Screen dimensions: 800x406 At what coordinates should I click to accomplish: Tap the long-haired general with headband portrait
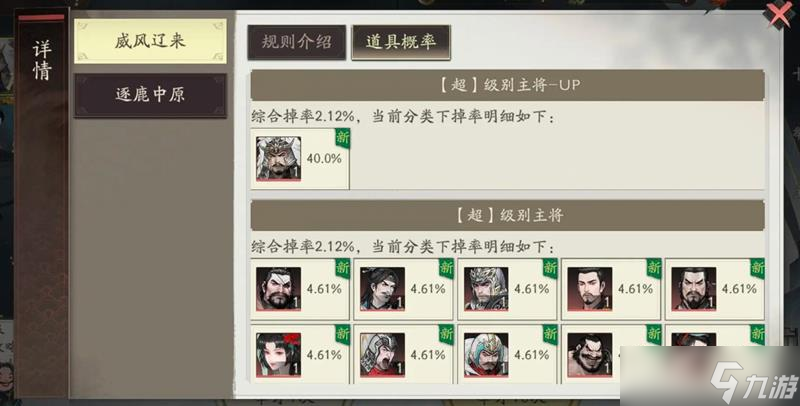[x=382, y=289]
